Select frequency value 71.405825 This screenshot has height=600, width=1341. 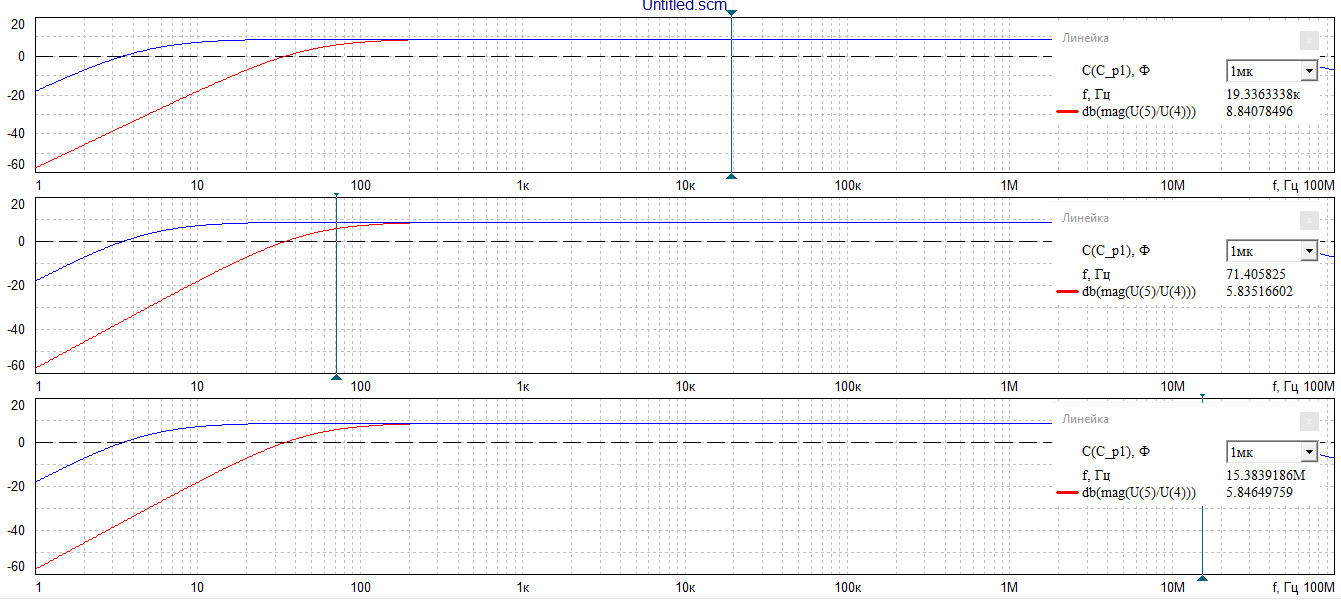point(1255,274)
